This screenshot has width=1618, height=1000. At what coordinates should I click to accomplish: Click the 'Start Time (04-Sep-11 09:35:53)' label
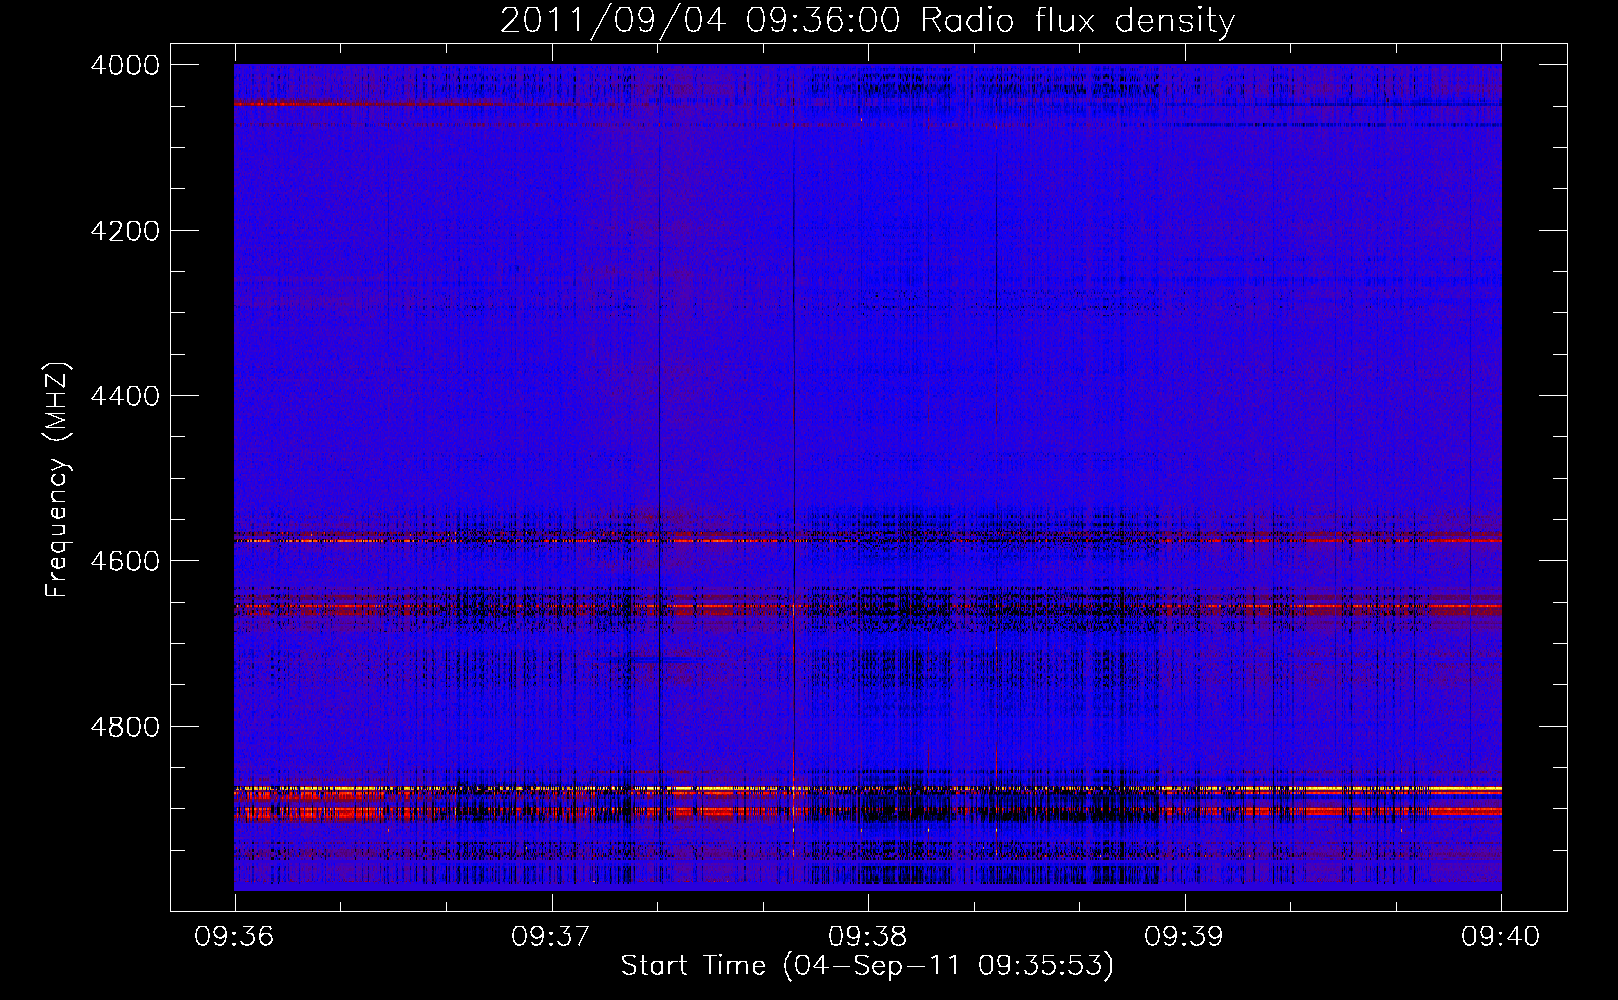click(x=867, y=966)
